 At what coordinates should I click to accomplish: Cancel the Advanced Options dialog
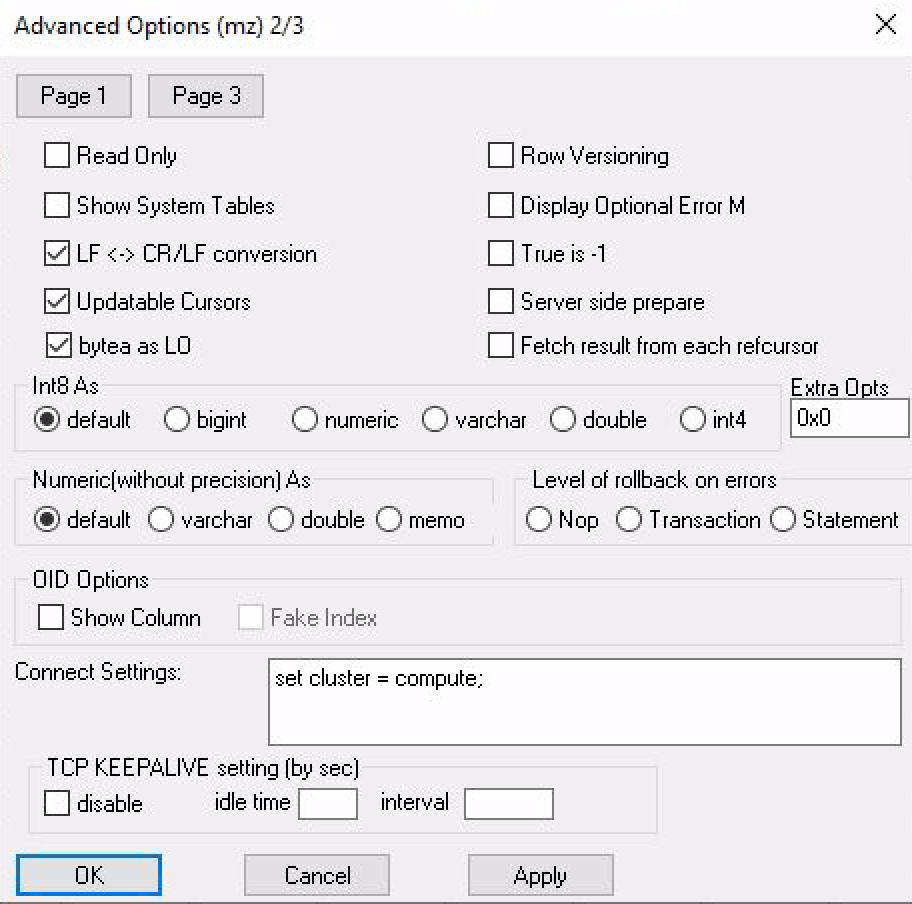click(x=316, y=875)
